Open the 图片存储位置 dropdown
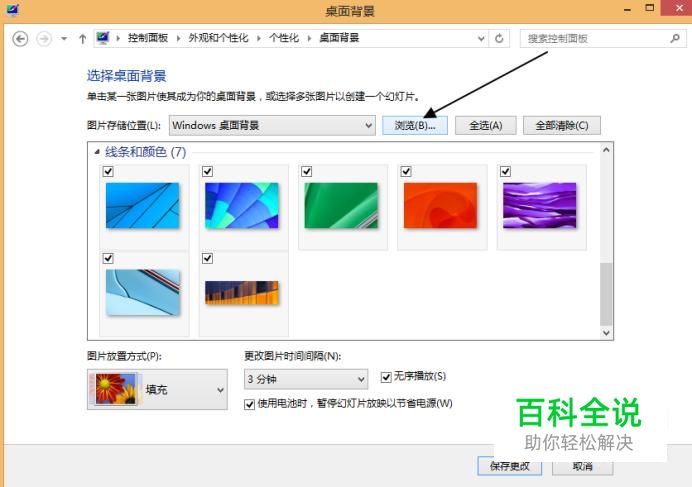692x487 pixels. 272,125
